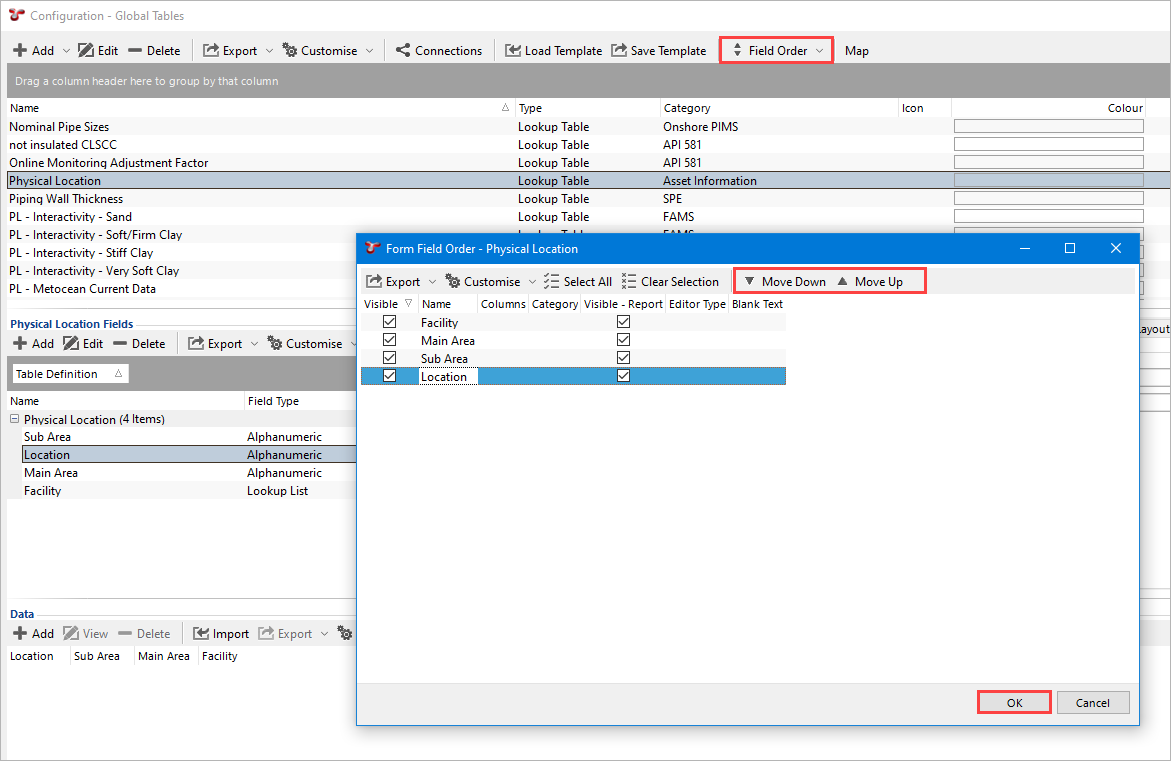The image size is (1171, 761).
Task: Click the Customise gear in the Form Field Order dialog
Action: [453, 281]
